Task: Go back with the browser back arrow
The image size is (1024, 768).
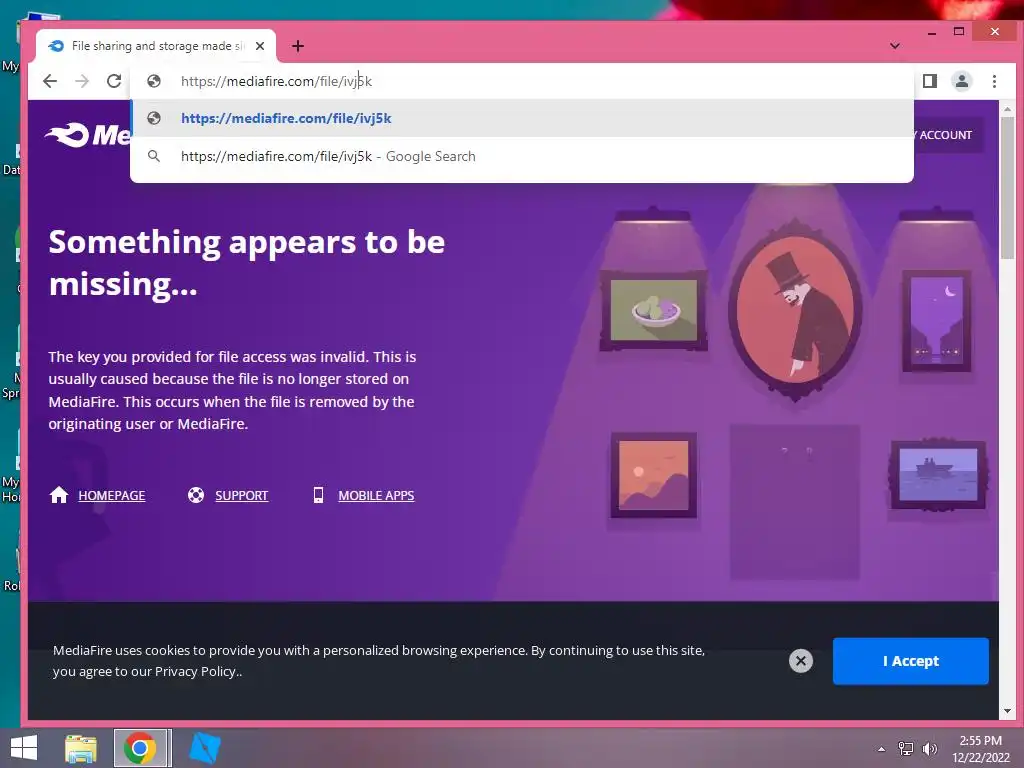Action: point(50,81)
